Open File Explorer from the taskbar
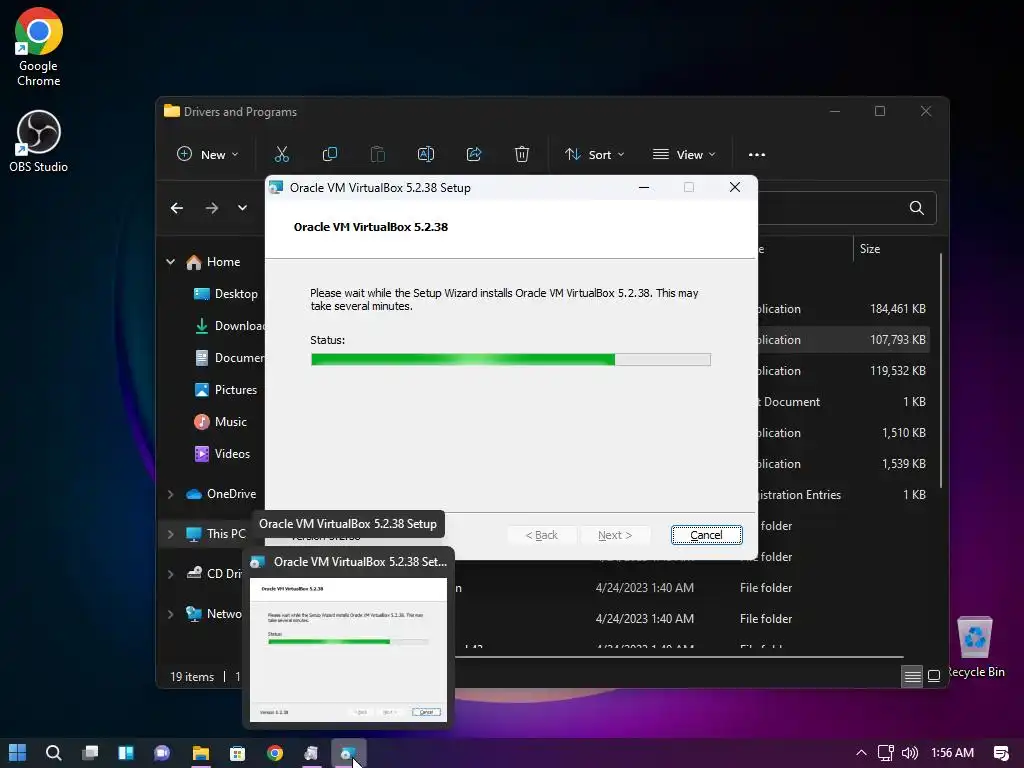 pos(200,753)
